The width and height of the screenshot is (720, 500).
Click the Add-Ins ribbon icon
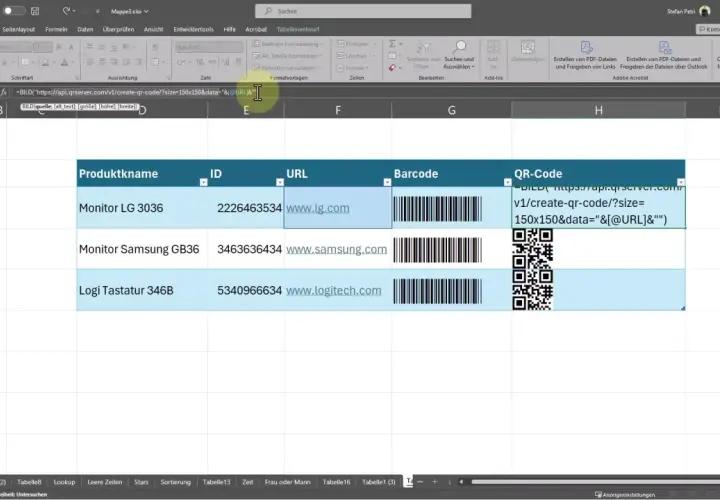493,55
